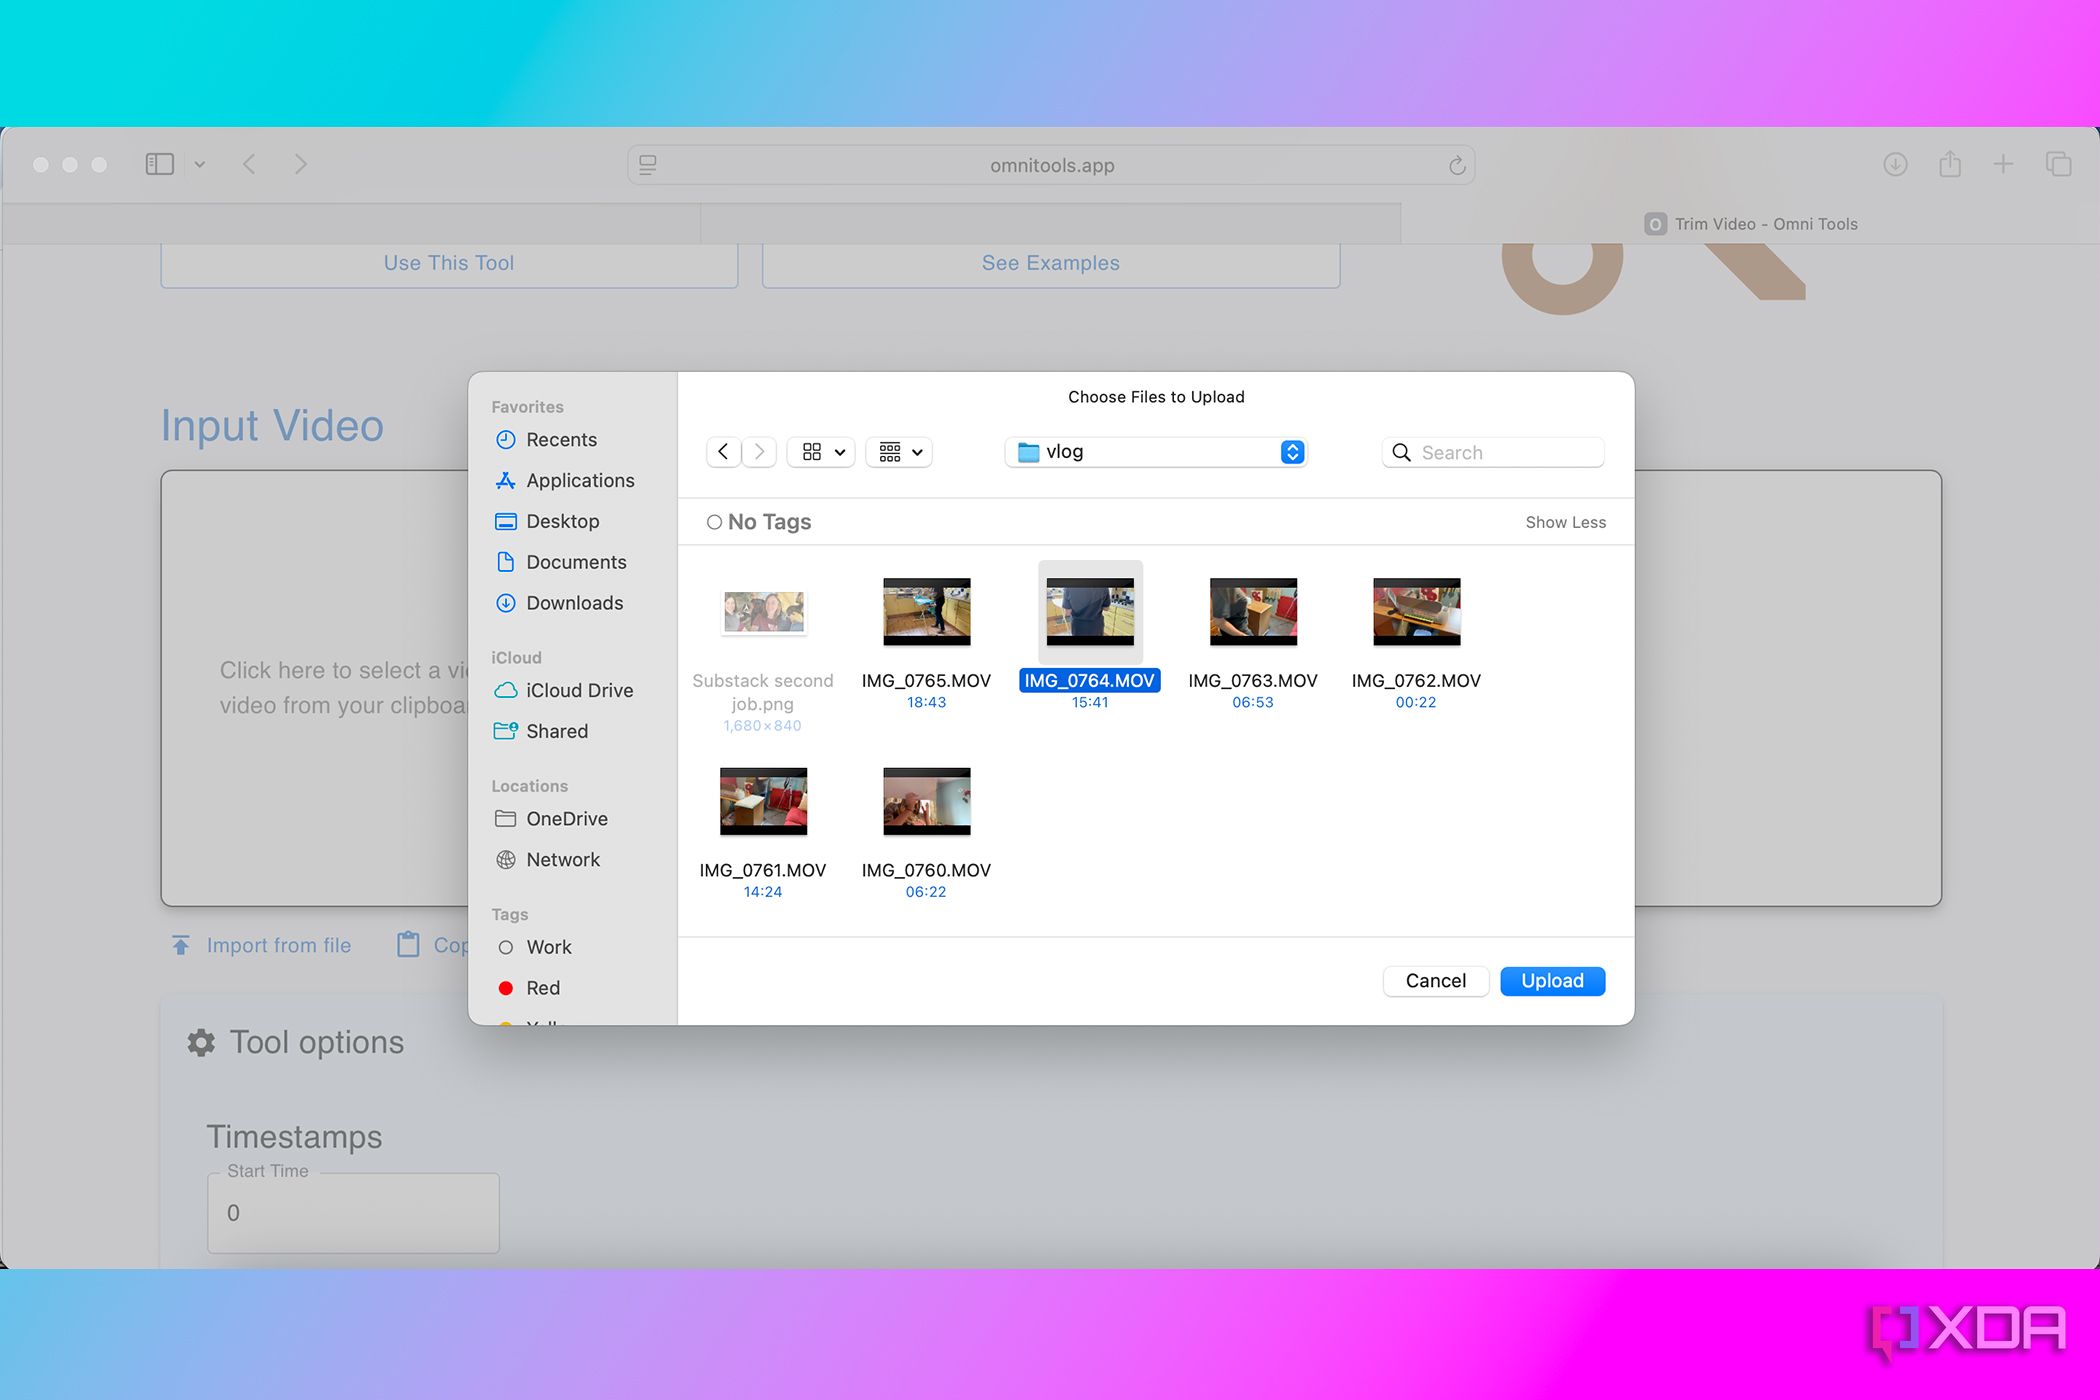Select the Red tag
Image resolution: width=2100 pixels, height=1400 pixels.
pyautogui.click(x=543, y=988)
